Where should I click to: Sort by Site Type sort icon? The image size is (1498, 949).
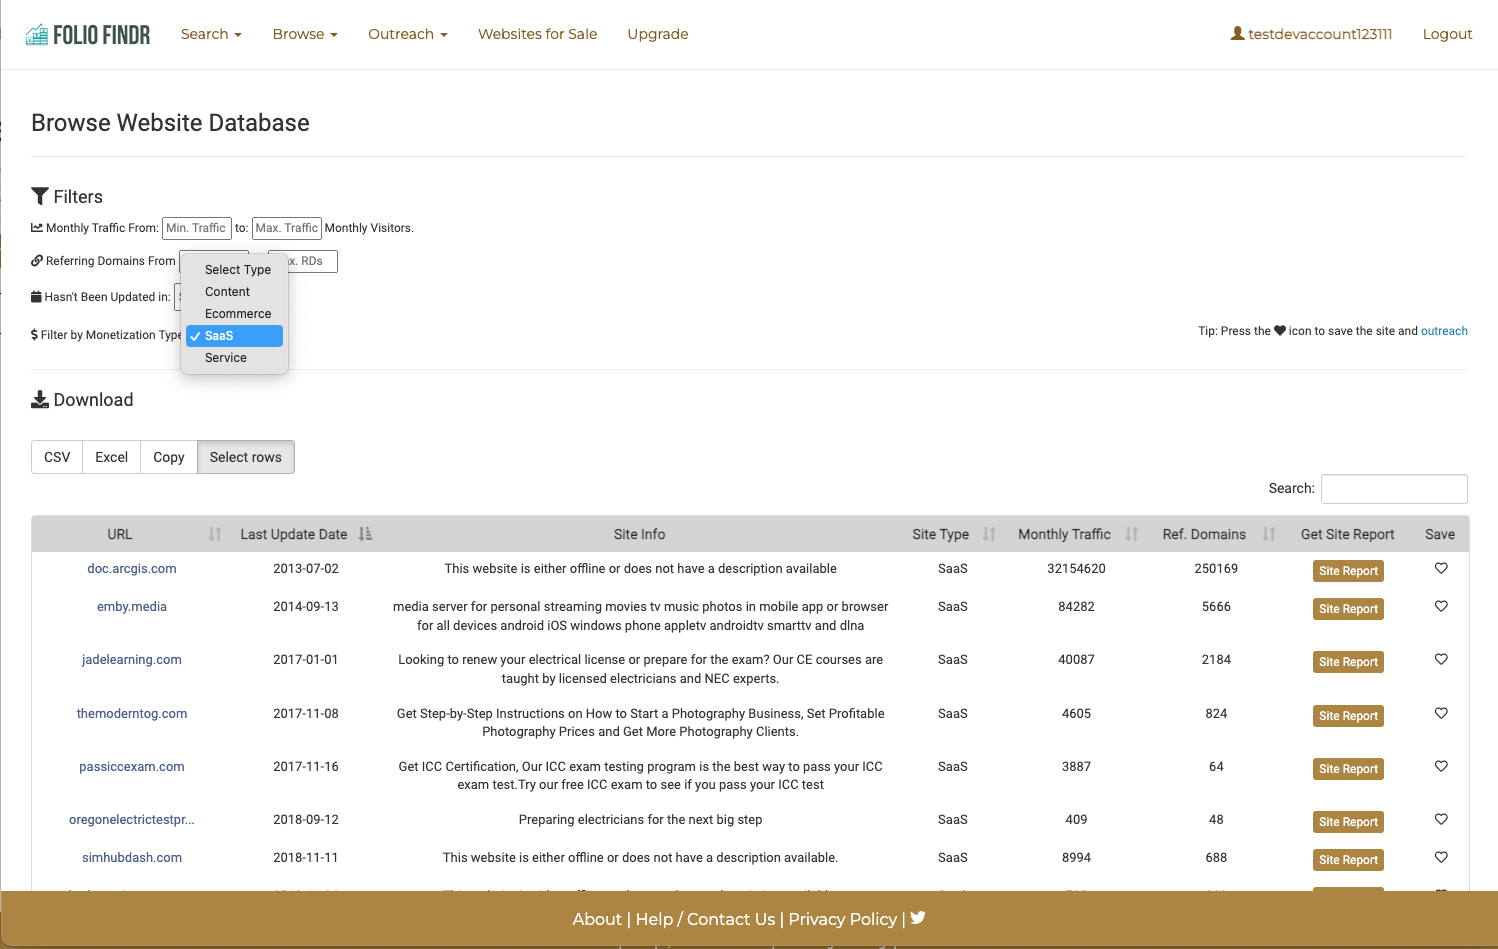click(x=989, y=534)
